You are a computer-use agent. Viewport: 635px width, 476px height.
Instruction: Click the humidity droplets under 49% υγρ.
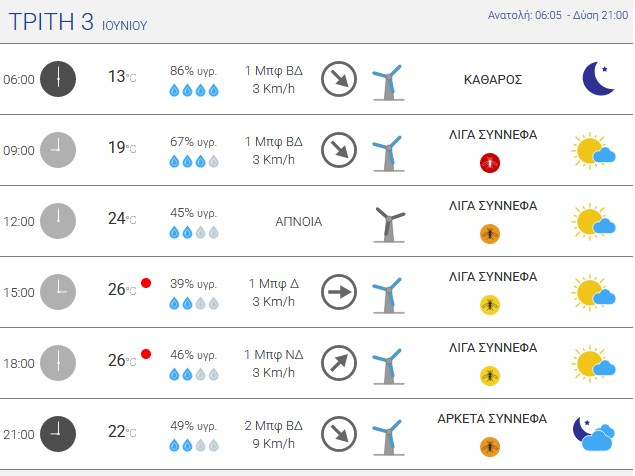(194, 446)
